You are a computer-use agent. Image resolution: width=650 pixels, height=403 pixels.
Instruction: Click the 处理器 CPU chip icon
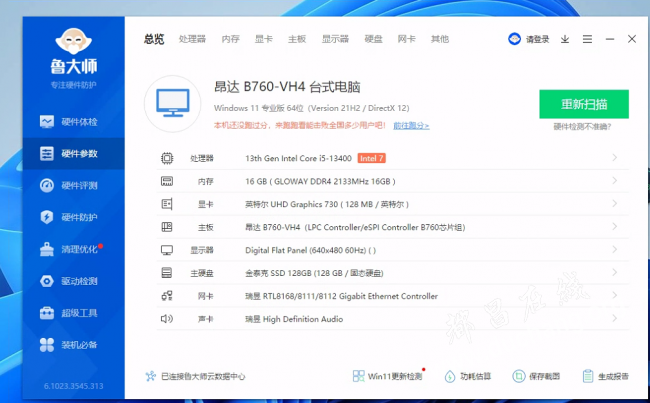(167, 158)
